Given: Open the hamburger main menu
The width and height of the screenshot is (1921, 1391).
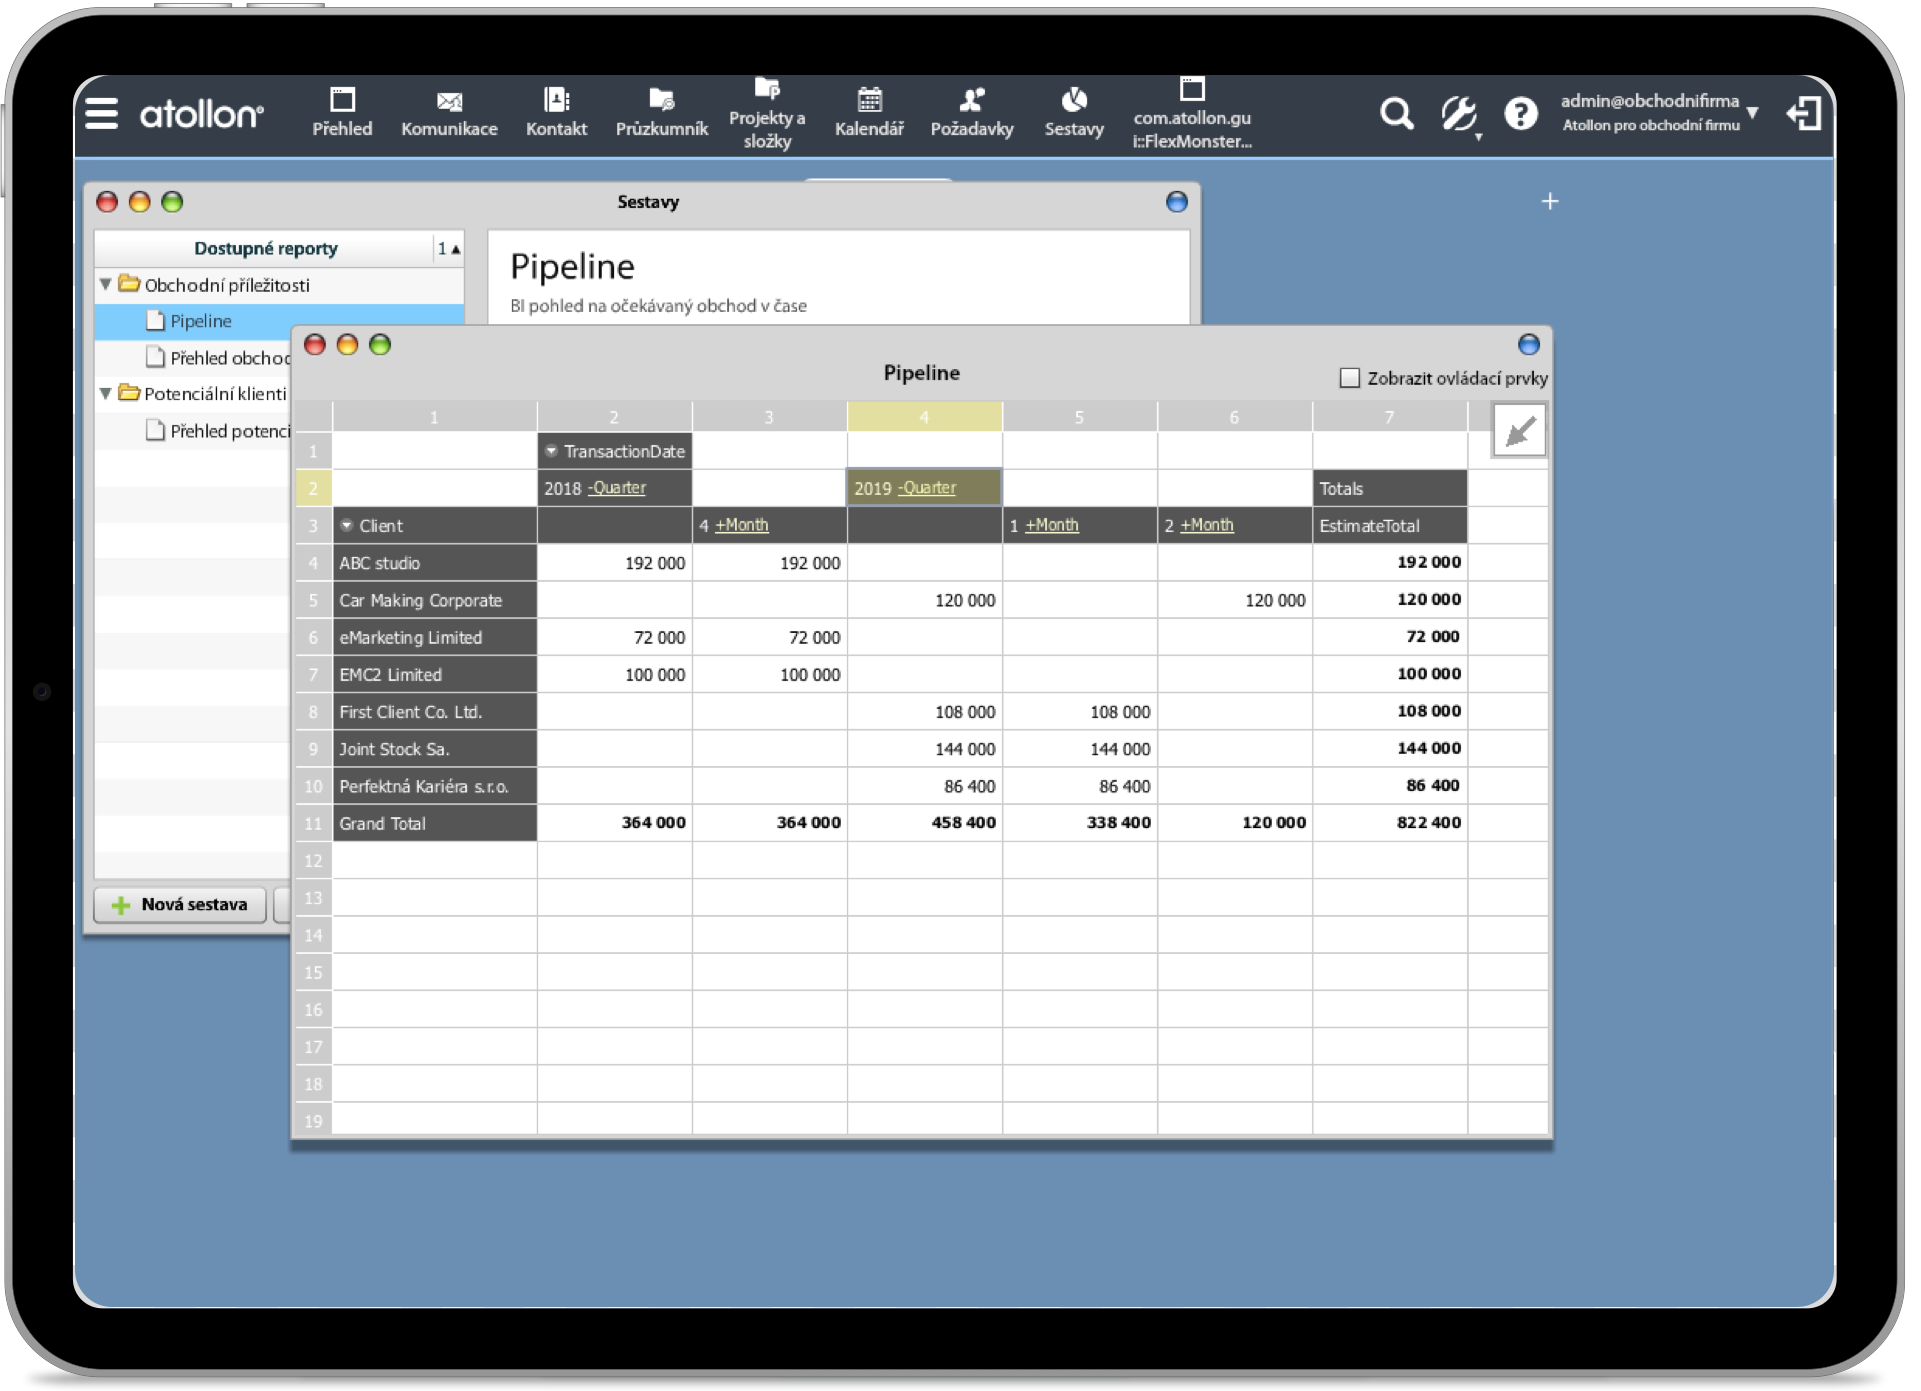Looking at the screenshot, I should (101, 114).
